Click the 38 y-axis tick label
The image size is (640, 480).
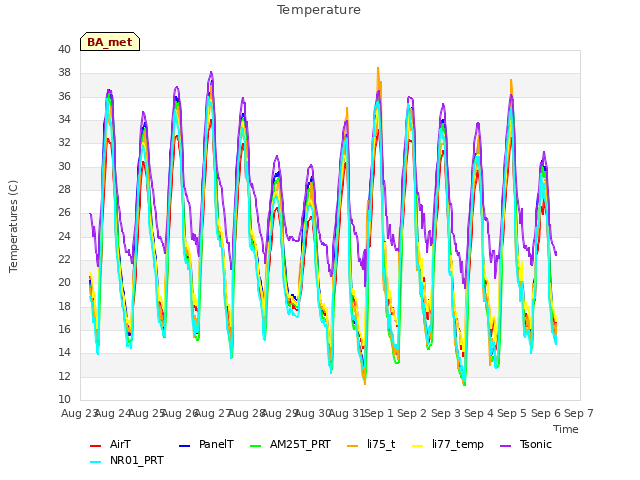[x=64, y=73]
